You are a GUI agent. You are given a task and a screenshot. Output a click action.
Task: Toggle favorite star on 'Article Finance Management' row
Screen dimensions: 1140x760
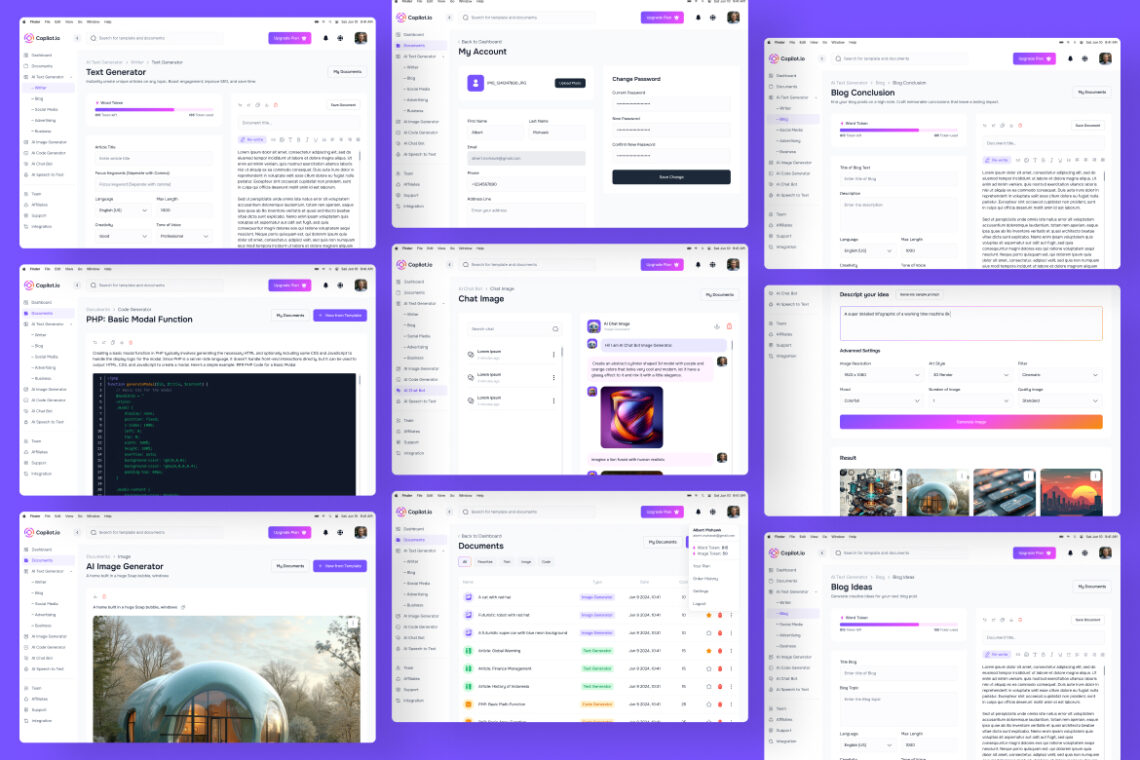(x=708, y=668)
